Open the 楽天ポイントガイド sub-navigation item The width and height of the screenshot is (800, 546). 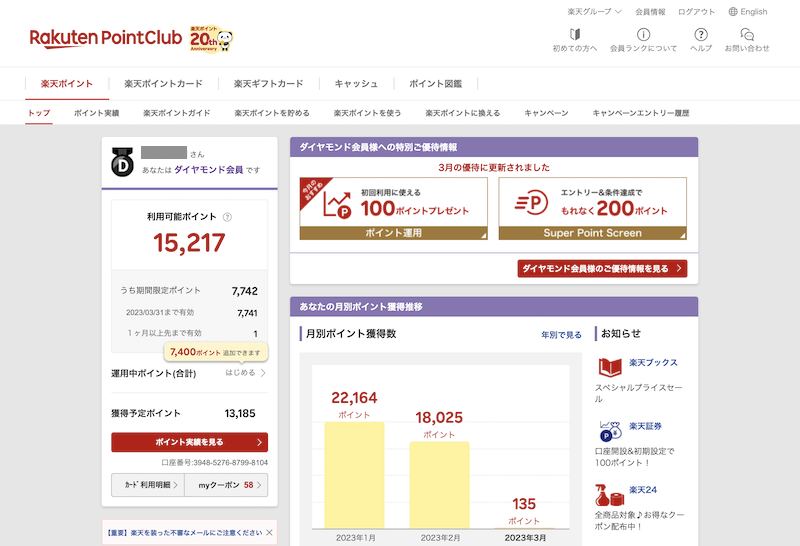177,113
